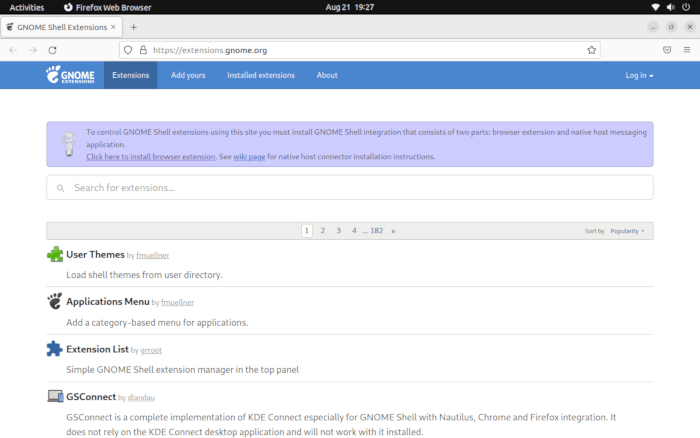Open the Sort by Popularity dropdown
This screenshot has width=700, height=438.
pyautogui.click(x=627, y=231)
